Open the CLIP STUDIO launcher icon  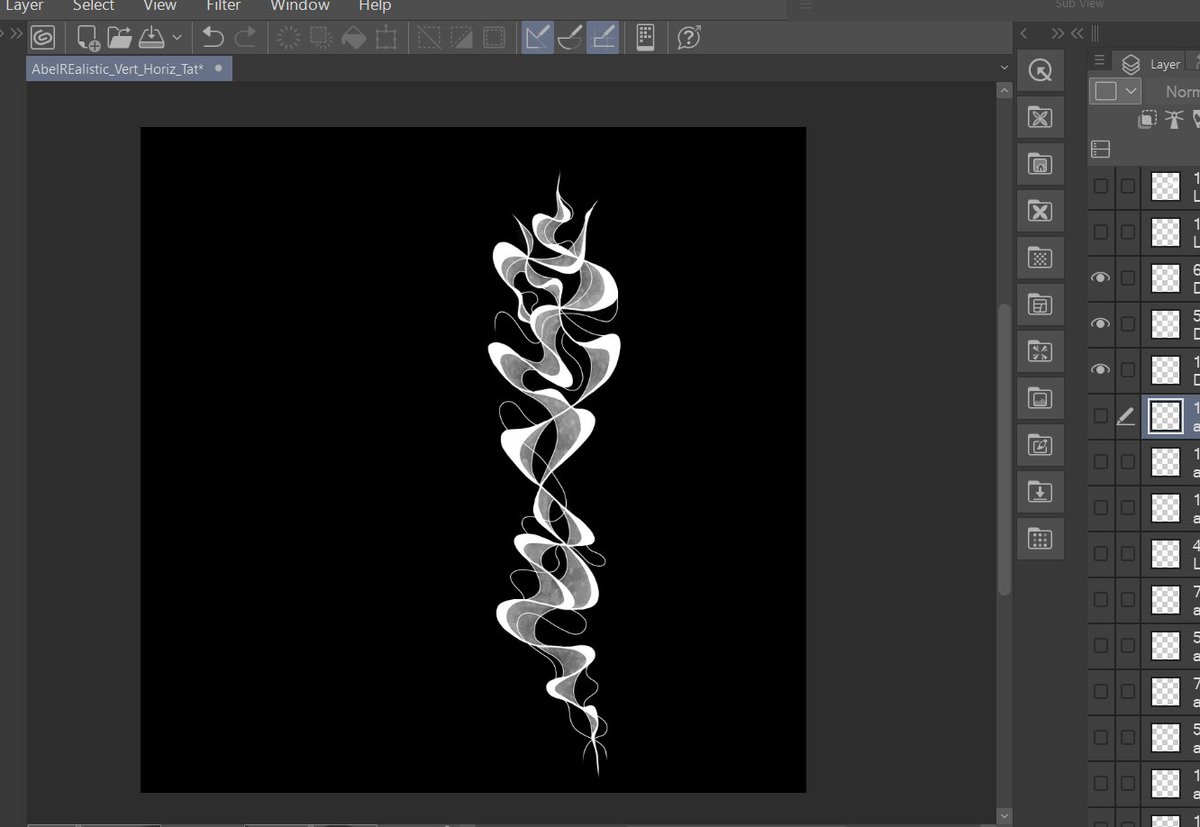pos(42,38)
